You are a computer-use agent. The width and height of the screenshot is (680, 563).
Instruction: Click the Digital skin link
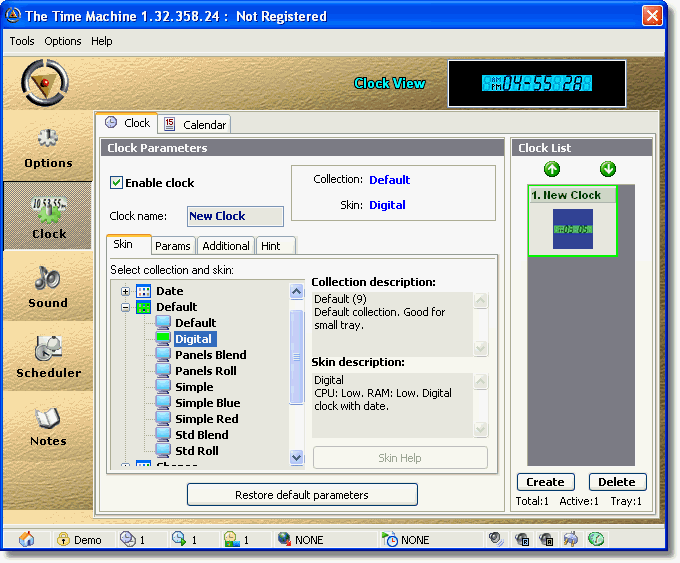(387, 205)
